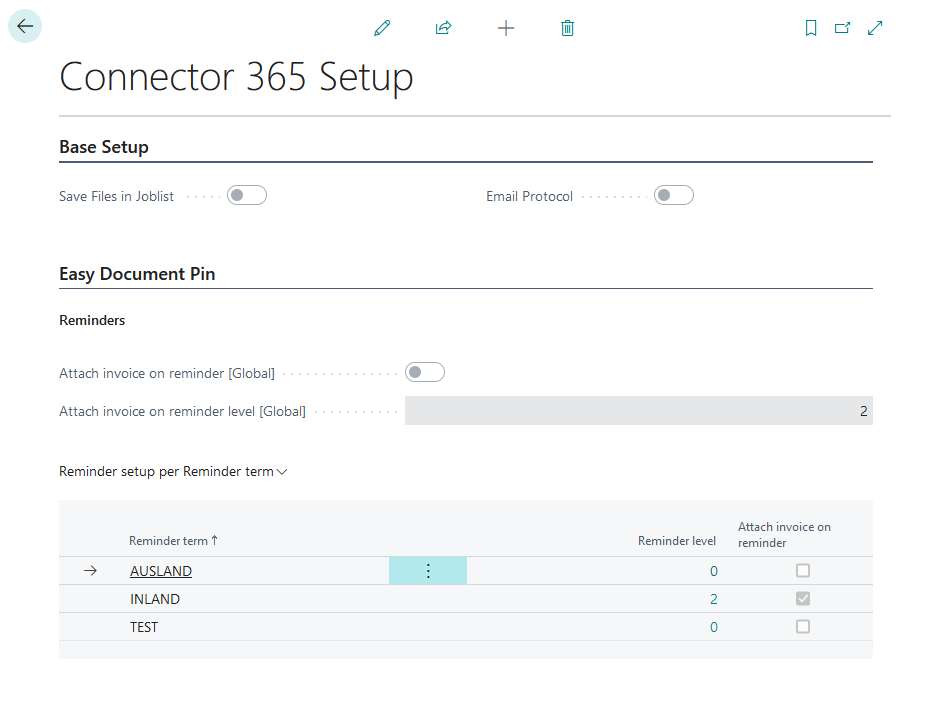Uncheck Attach invoice box for INLAND
The height and width of the screenshot is (702, 936).
point(803,598)
